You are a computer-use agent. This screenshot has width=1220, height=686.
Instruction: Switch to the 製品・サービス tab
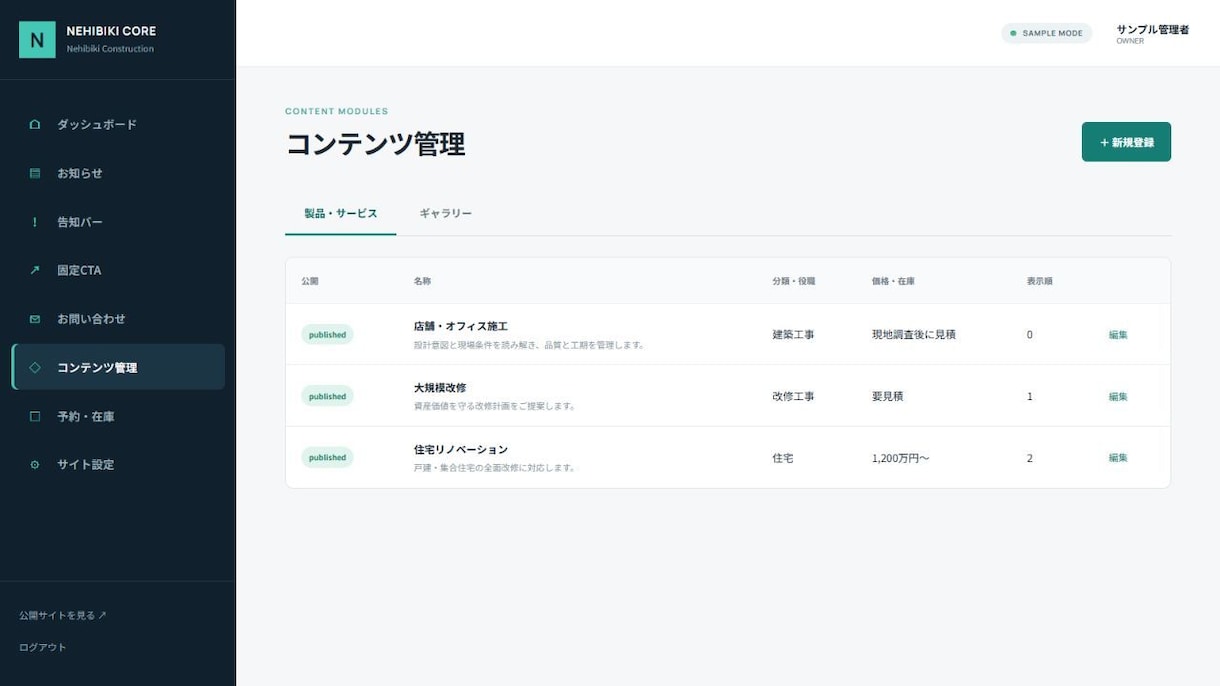pos(341,213)
